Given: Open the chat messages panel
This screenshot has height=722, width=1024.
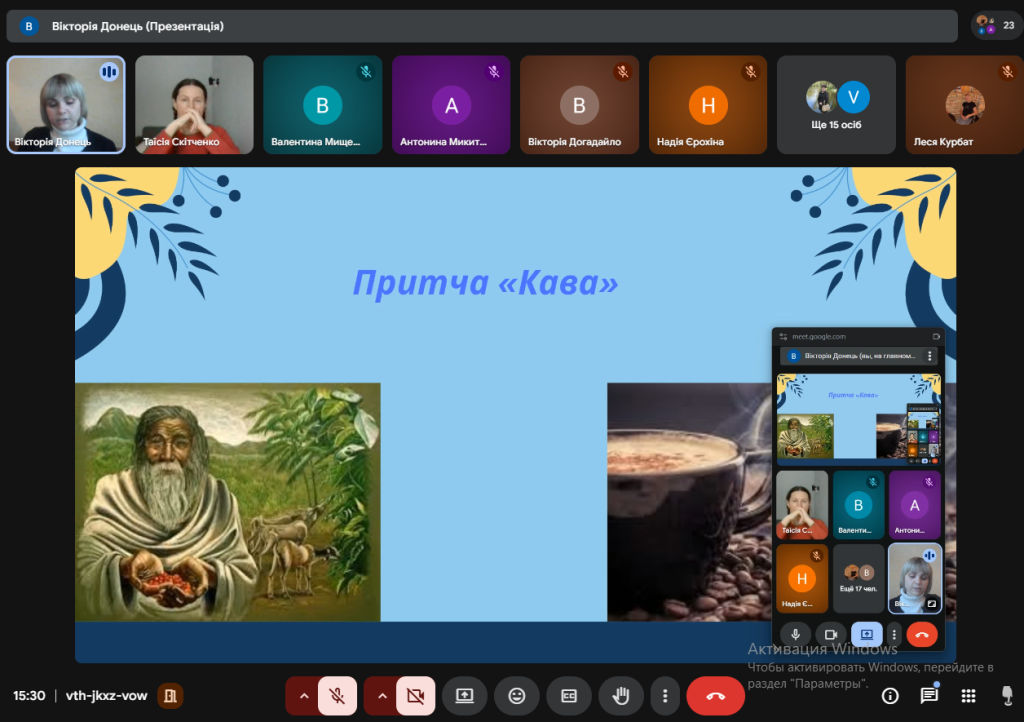Looking at the screenshot, I should (x=929, y=695).
